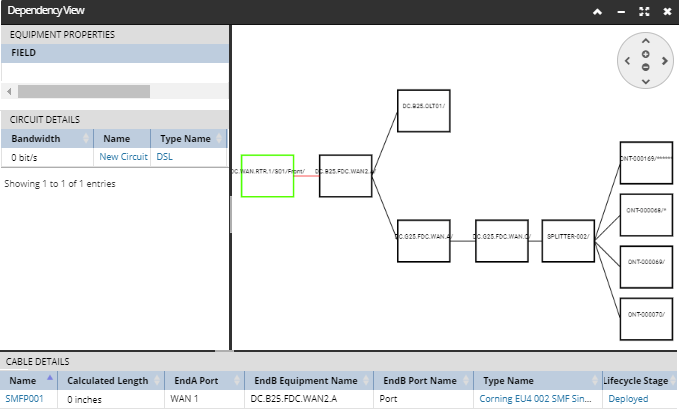The width and height of the screenshot is (679, 409).
Task: Expand Dependency View to fullscreen
Action: coord(644,12)
